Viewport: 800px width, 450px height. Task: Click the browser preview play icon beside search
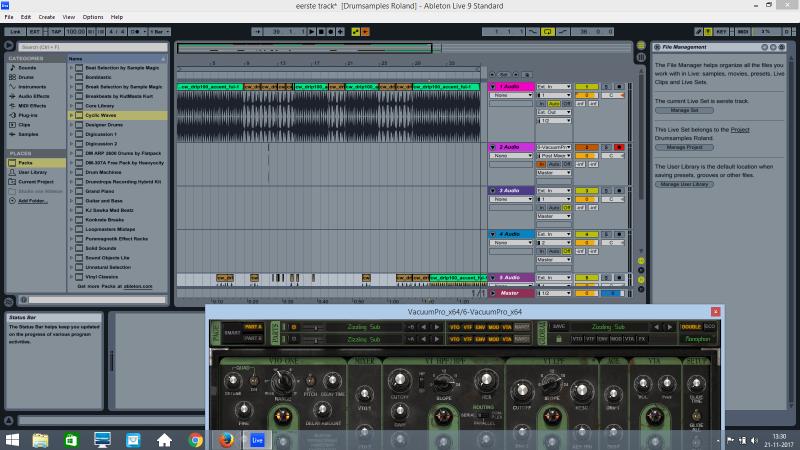pos(9,46)
